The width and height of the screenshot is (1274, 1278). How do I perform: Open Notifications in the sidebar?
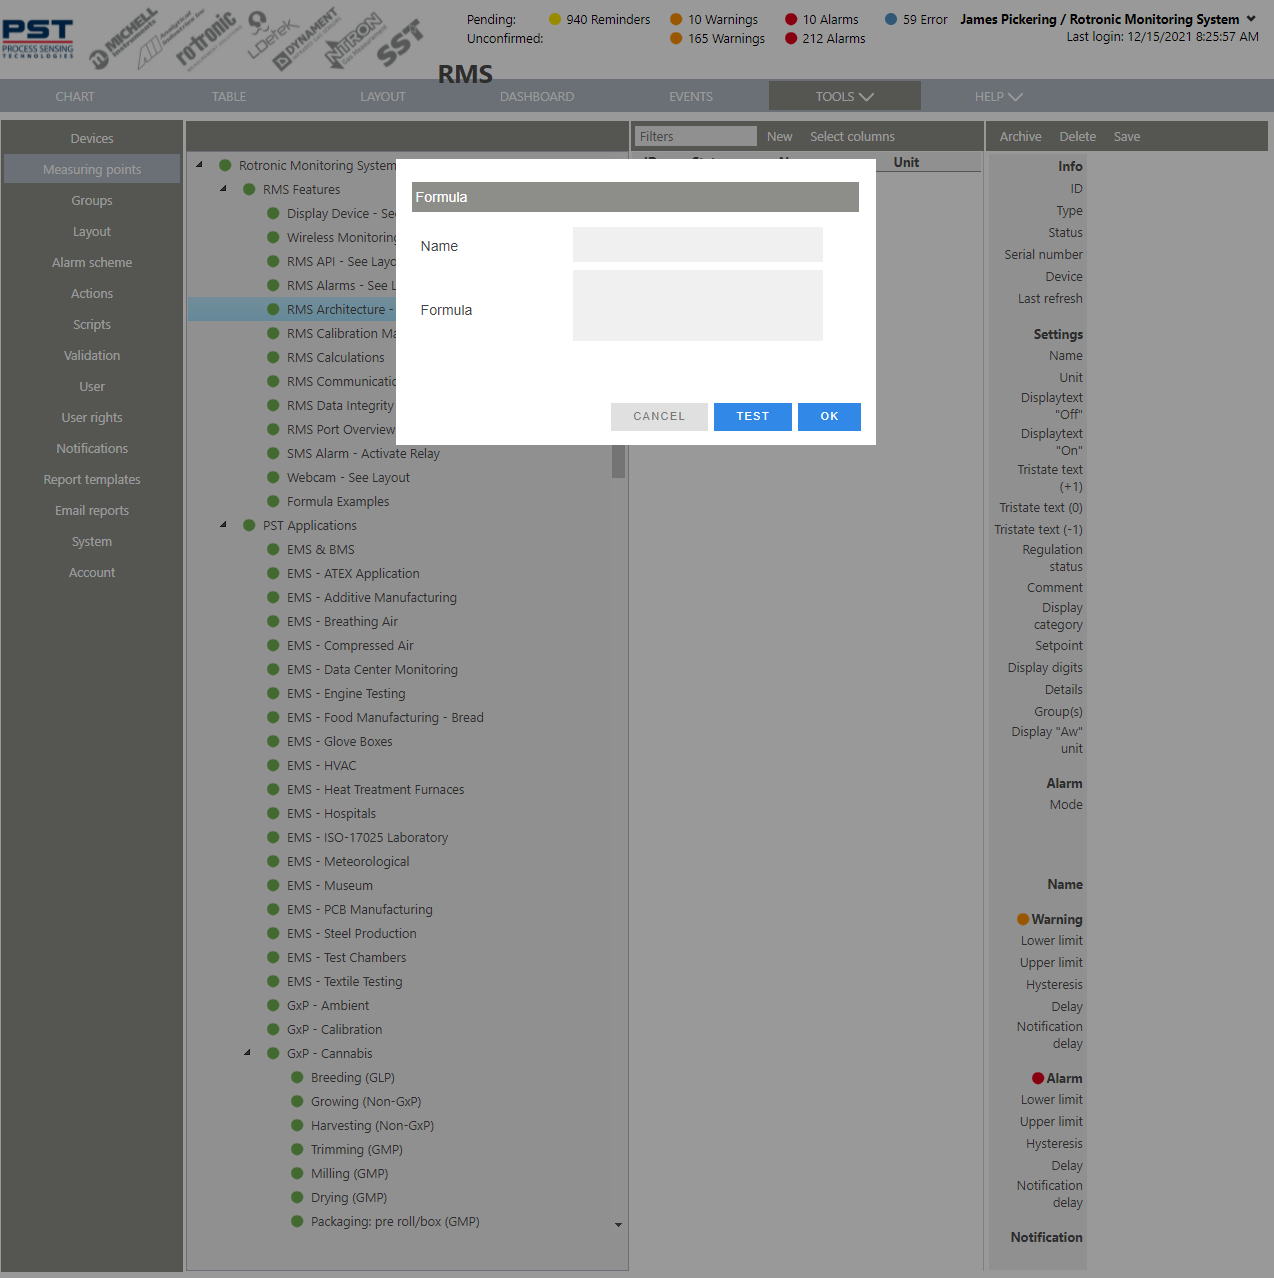click(92, 448)
